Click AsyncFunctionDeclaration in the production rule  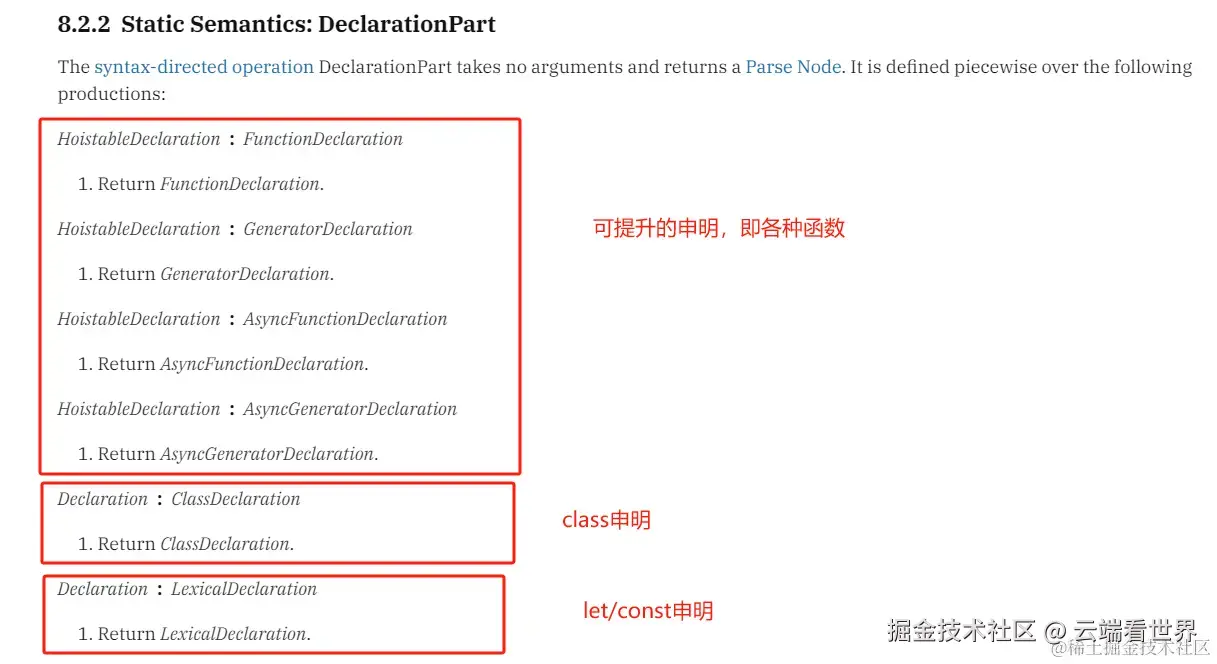click(x=345, y=319)
